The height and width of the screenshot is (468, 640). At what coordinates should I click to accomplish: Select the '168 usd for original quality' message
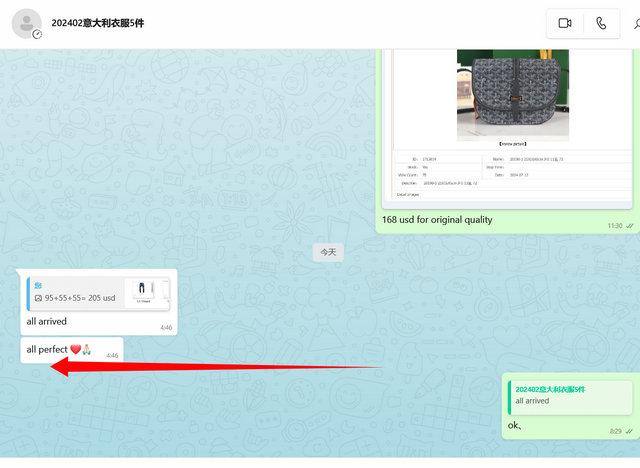(437, 220)
